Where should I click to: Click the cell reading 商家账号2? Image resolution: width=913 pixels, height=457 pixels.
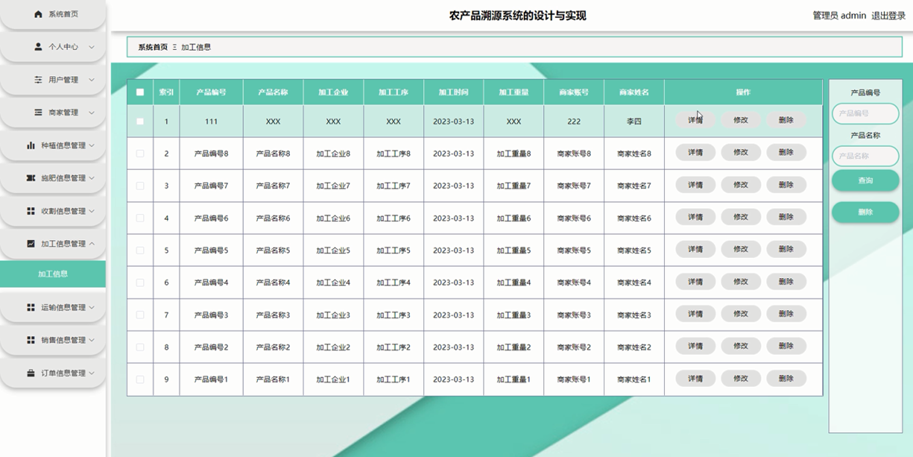click(574, 347)
